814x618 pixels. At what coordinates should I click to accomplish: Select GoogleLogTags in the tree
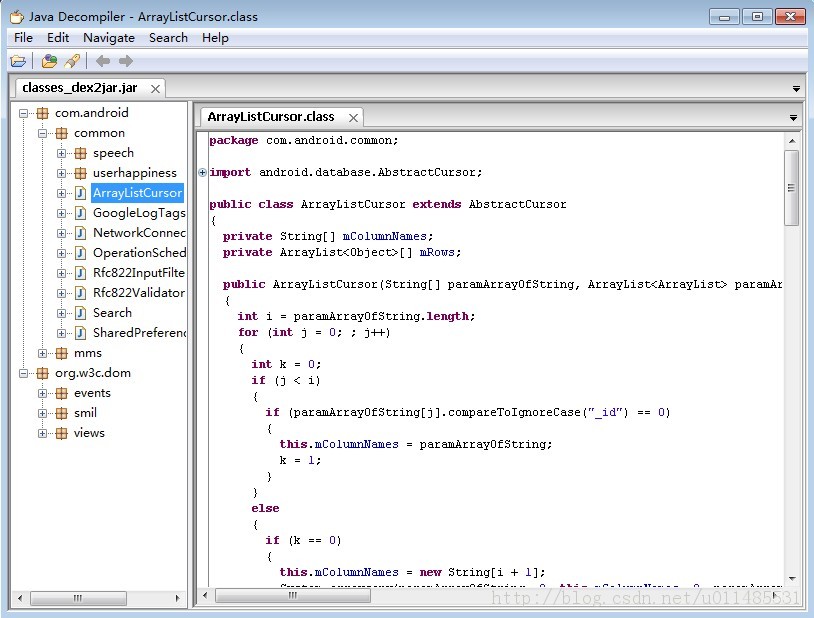[139, 213]
